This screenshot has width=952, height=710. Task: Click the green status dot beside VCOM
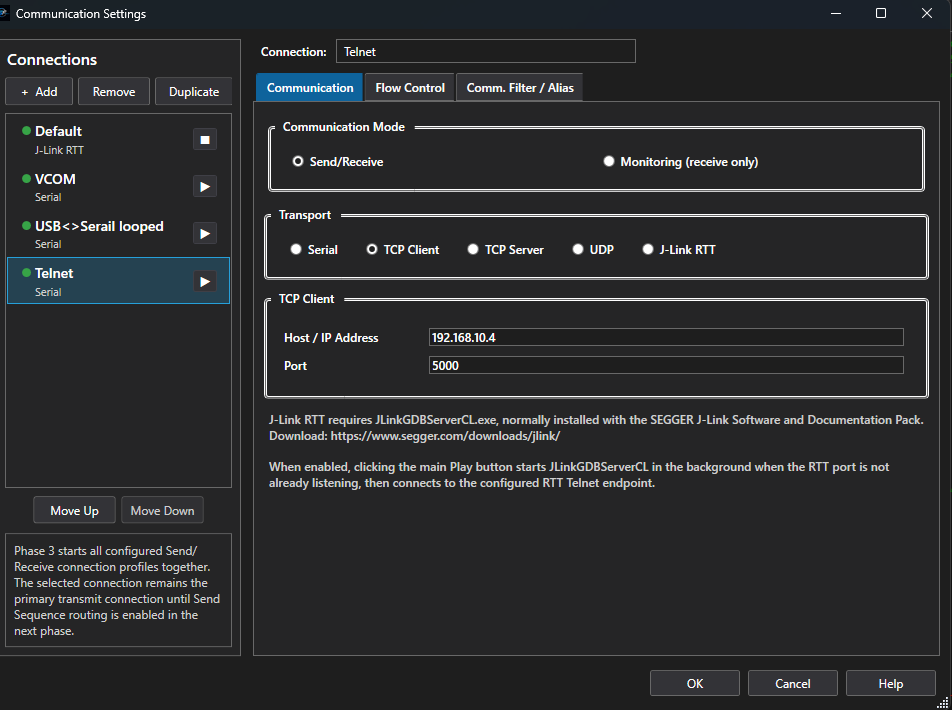pyautogui.click(x=26, y=179)
